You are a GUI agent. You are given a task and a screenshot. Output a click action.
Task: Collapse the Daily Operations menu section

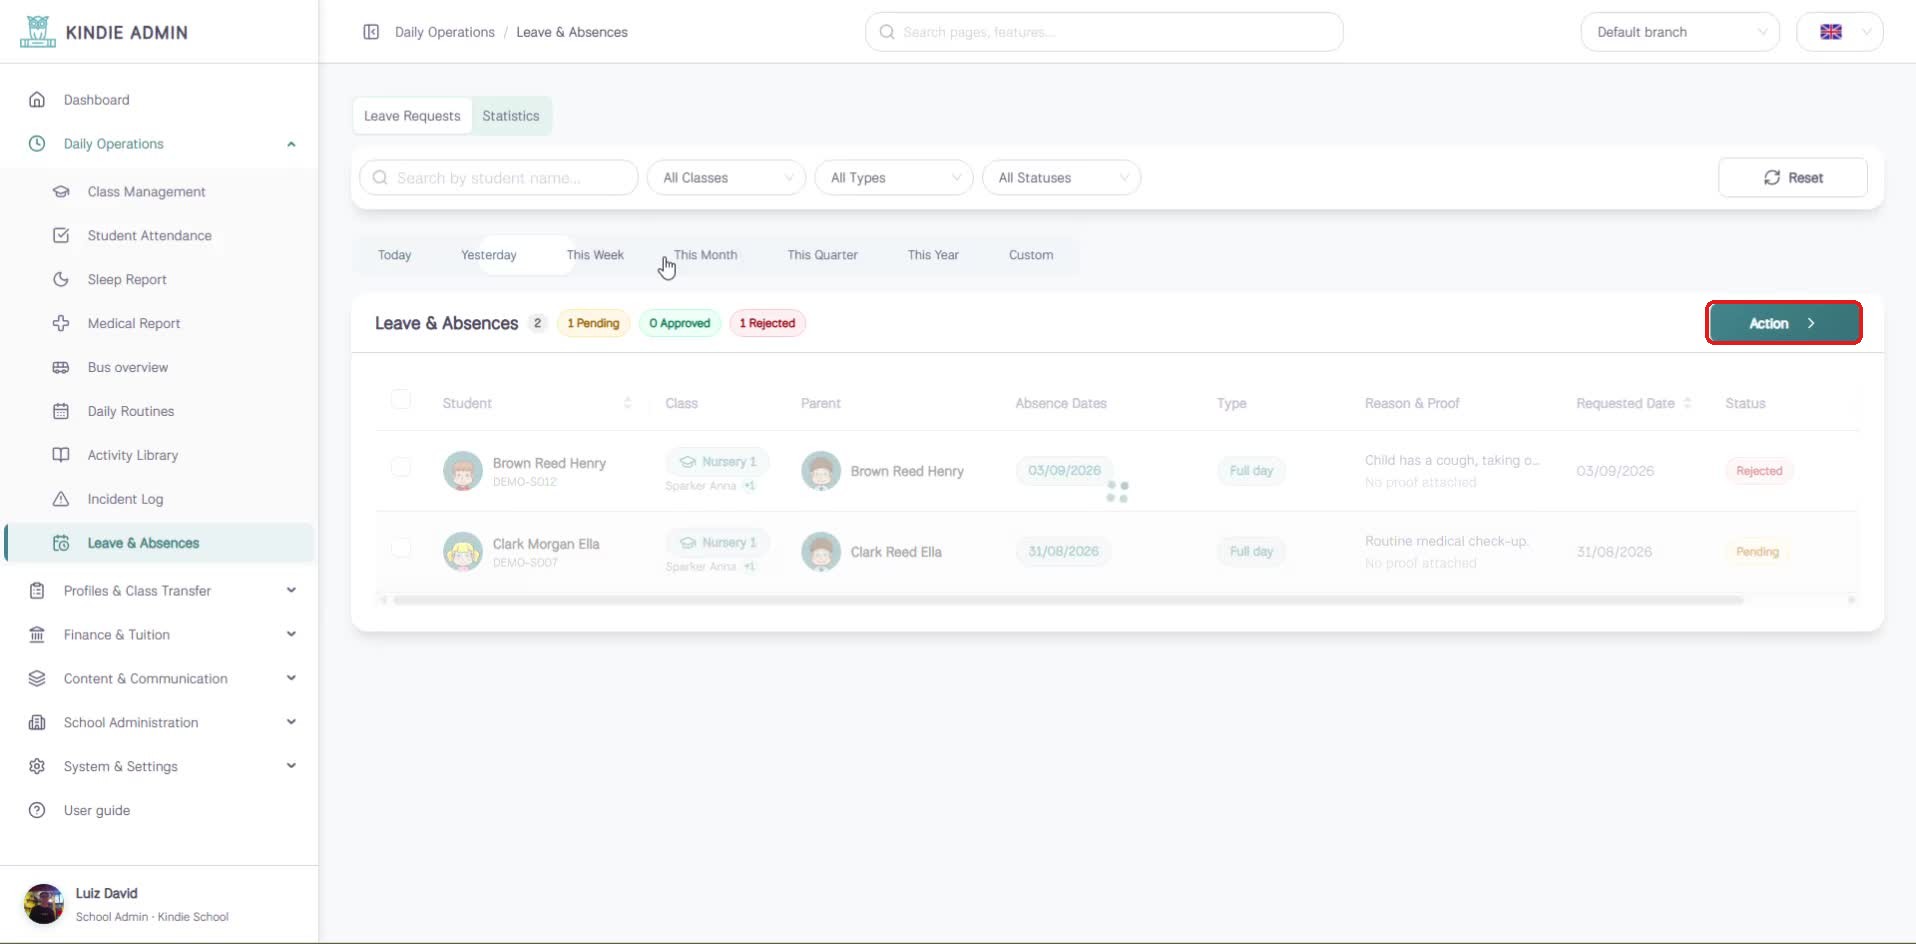point(291,144)
